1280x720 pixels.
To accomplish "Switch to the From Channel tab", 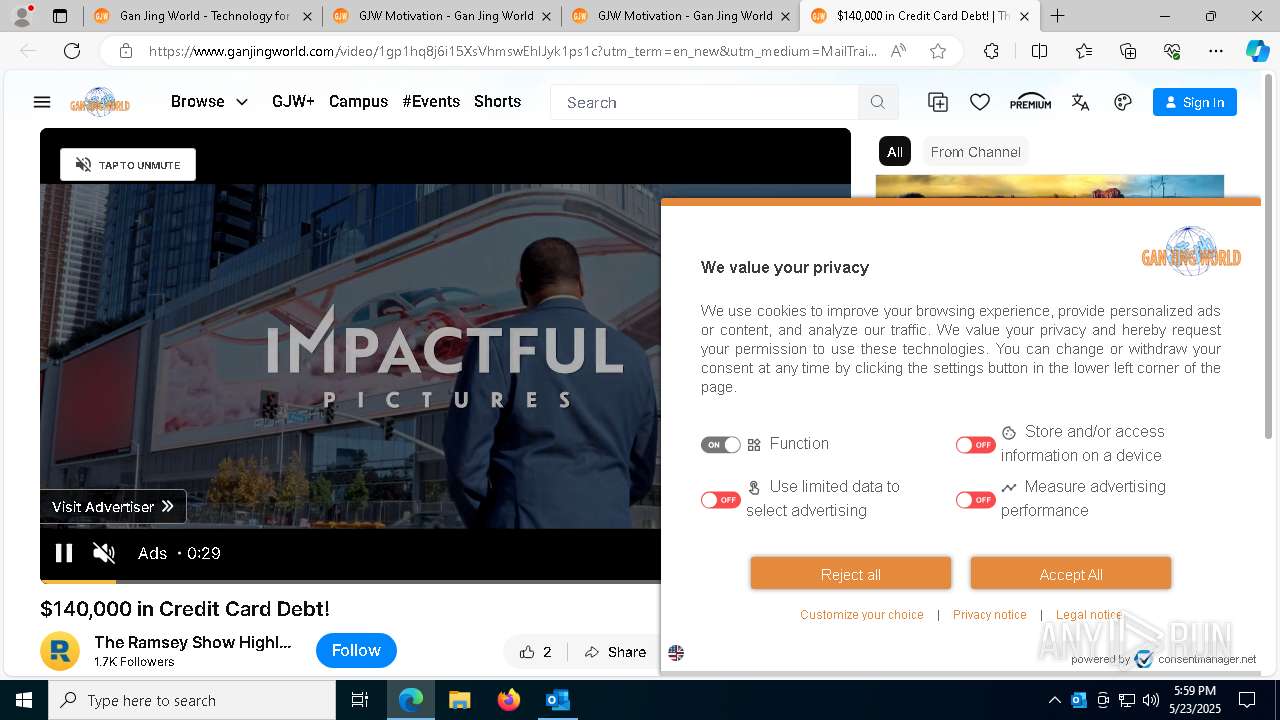I will pyautogui.click(x=975, y=152).
